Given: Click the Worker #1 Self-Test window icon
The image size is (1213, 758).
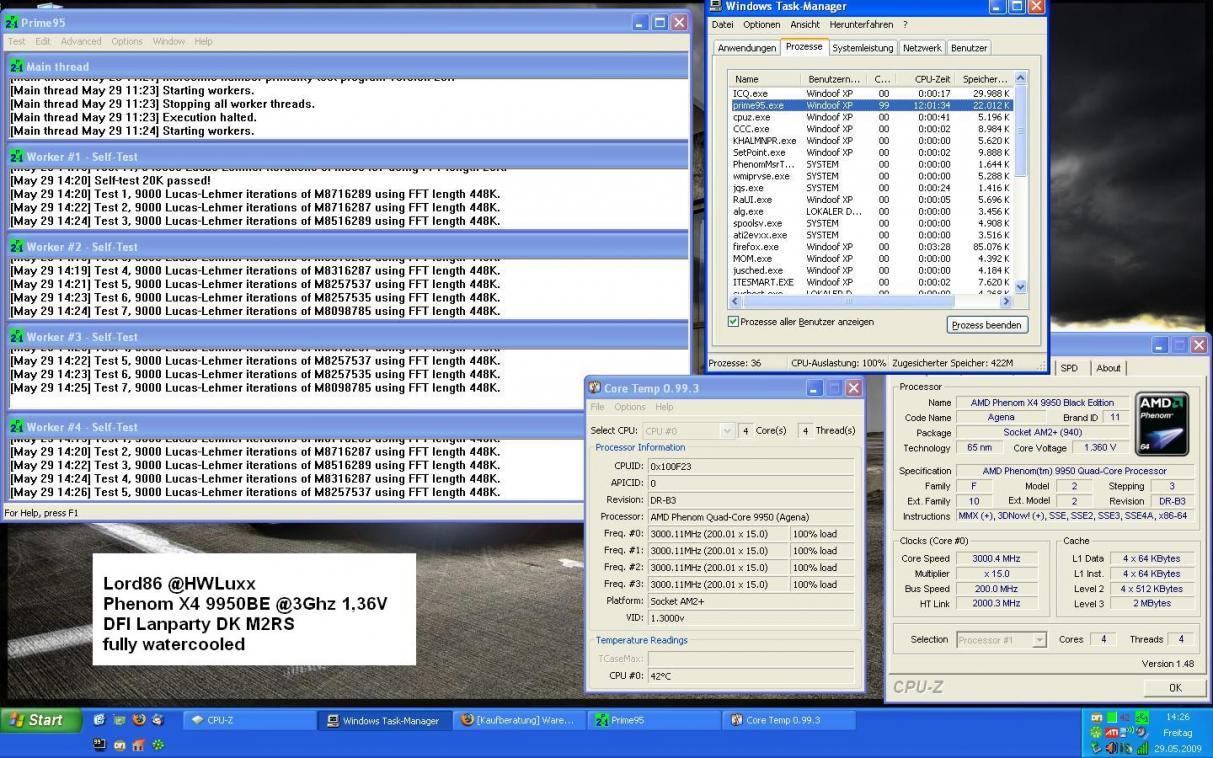Looking at the screenshot, I should click(17, 156).
